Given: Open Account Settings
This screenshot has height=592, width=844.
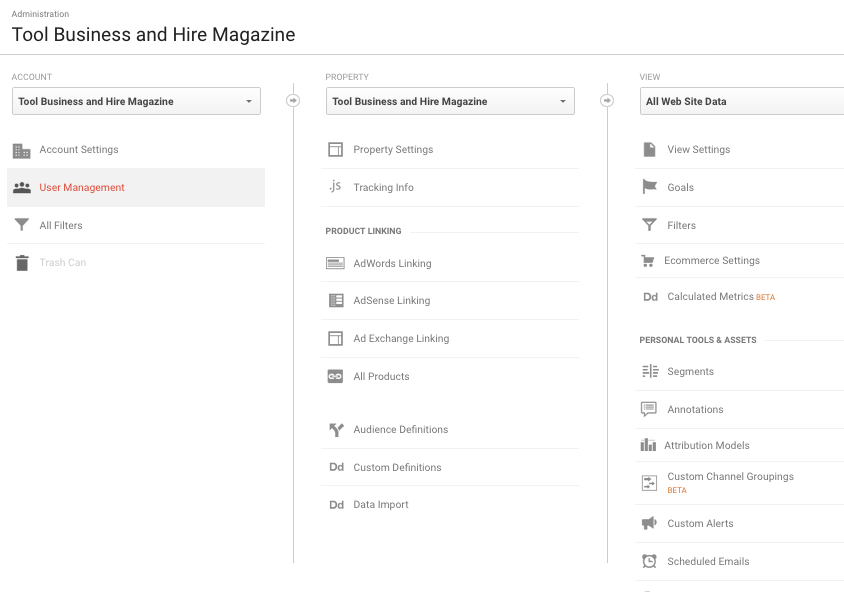Looking at the screenshot, I should click(79, 150).
